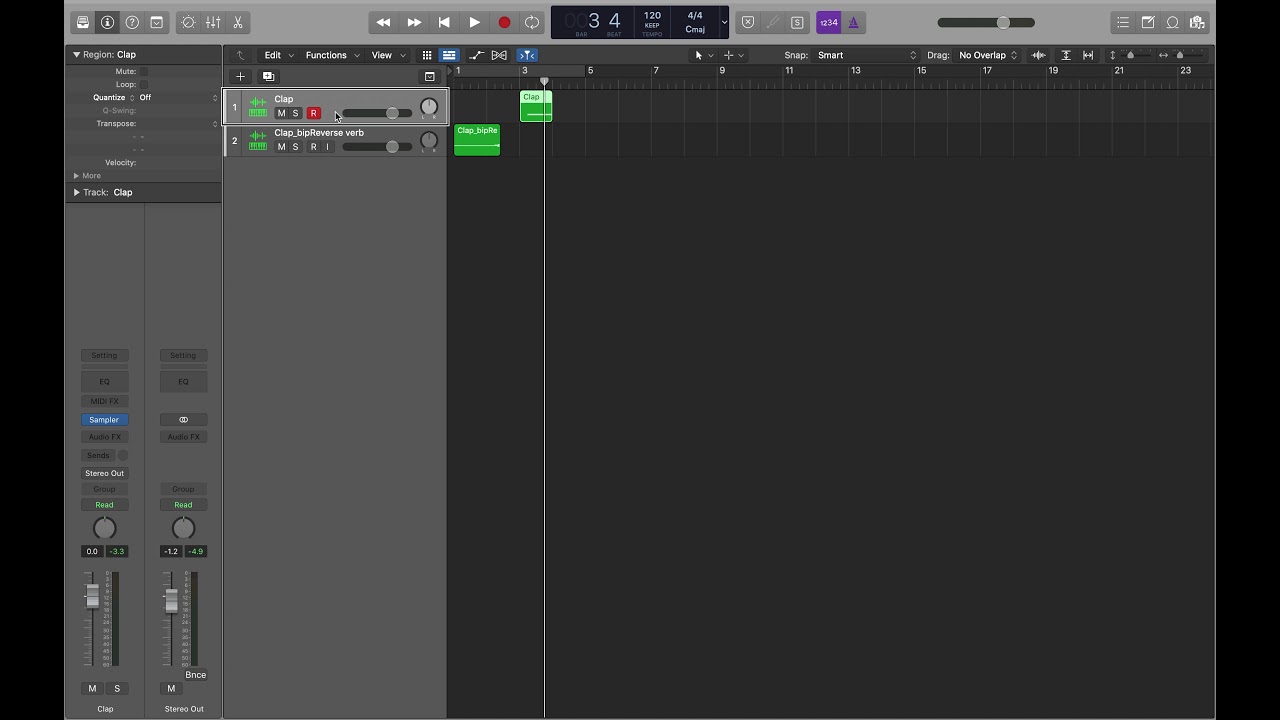Open the Edit menu in tracks area

[x=279, y=55]
